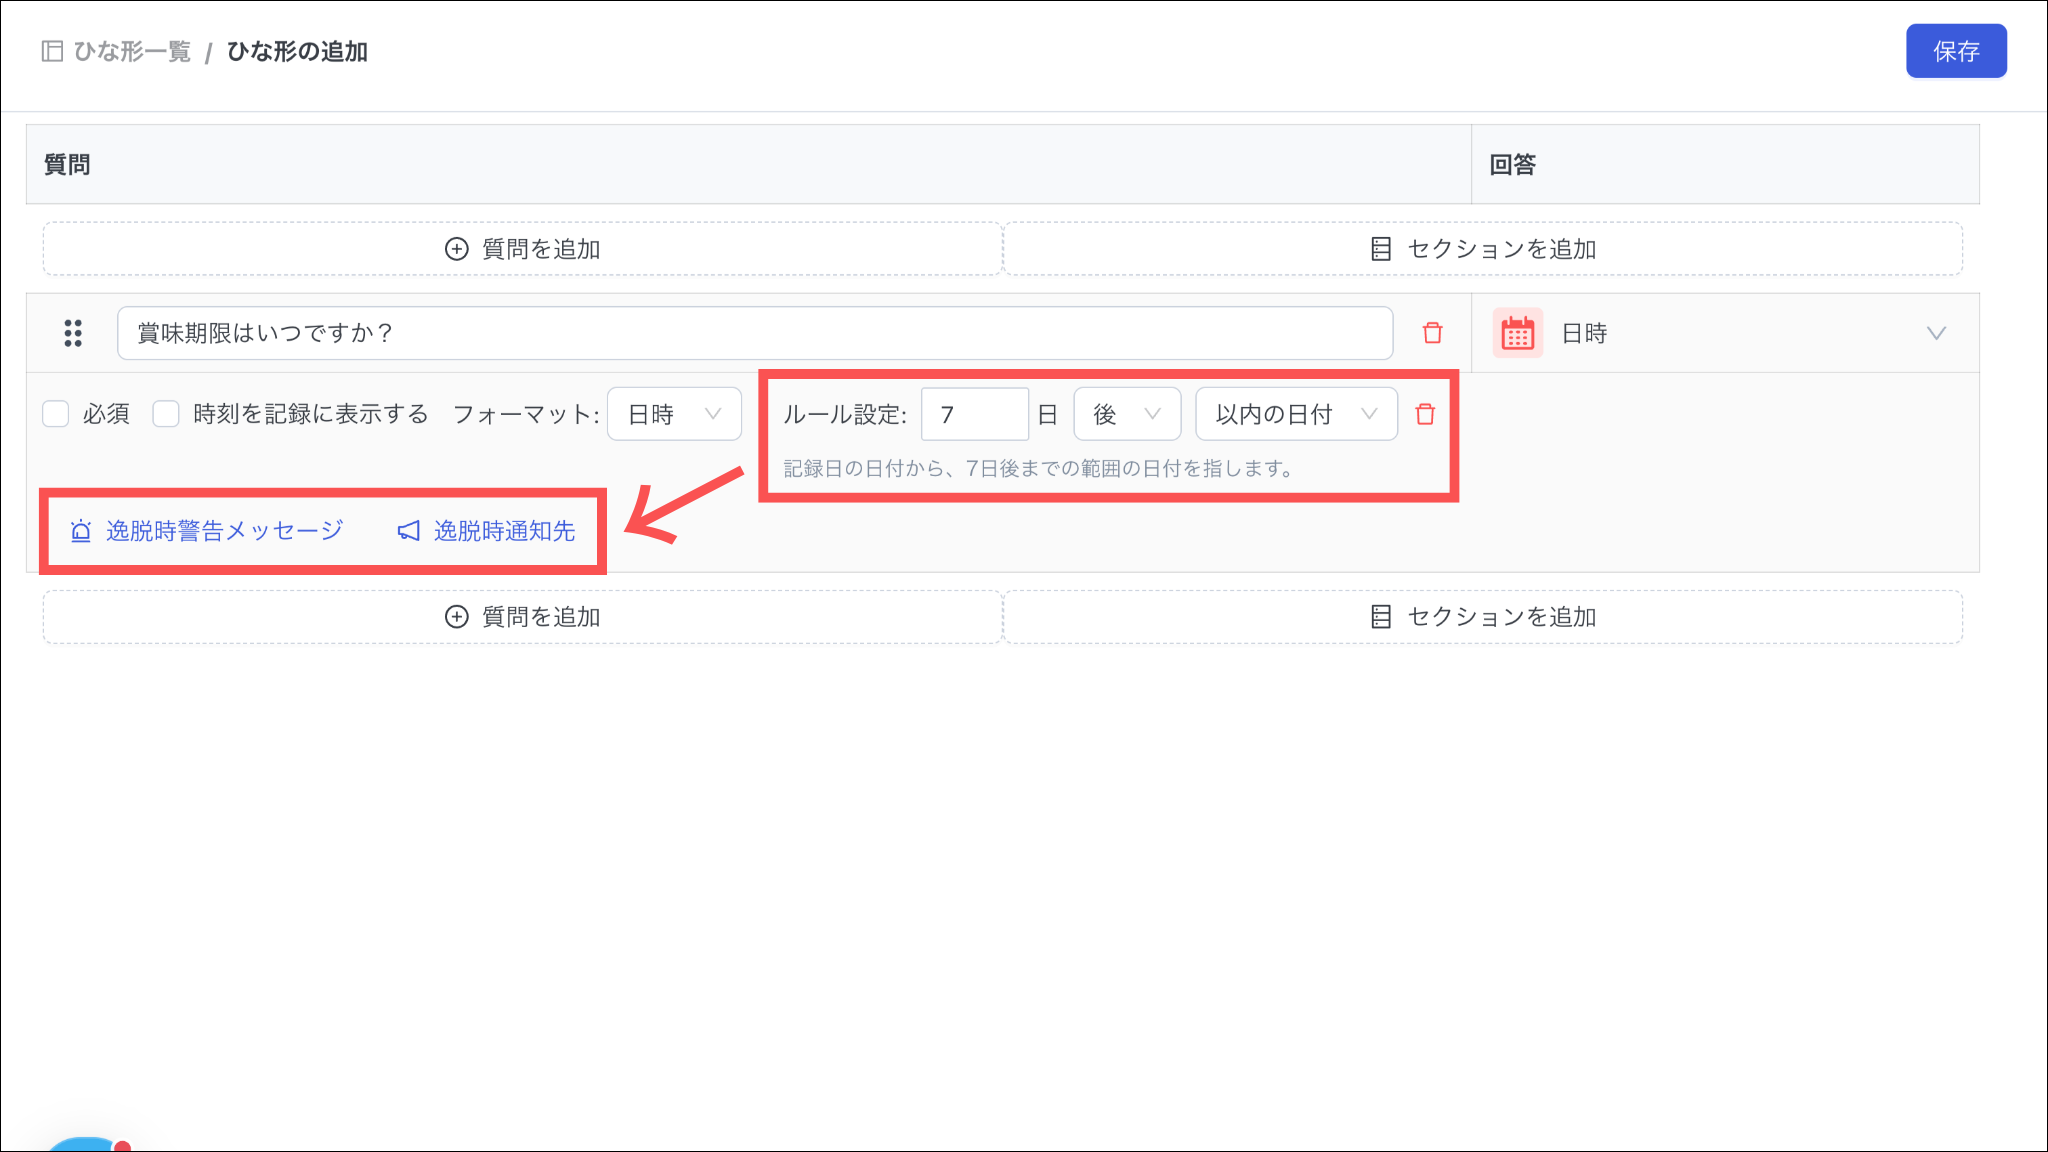
Task: Toggle 時刻を記録に表示する checkbox
Action: 166,414
